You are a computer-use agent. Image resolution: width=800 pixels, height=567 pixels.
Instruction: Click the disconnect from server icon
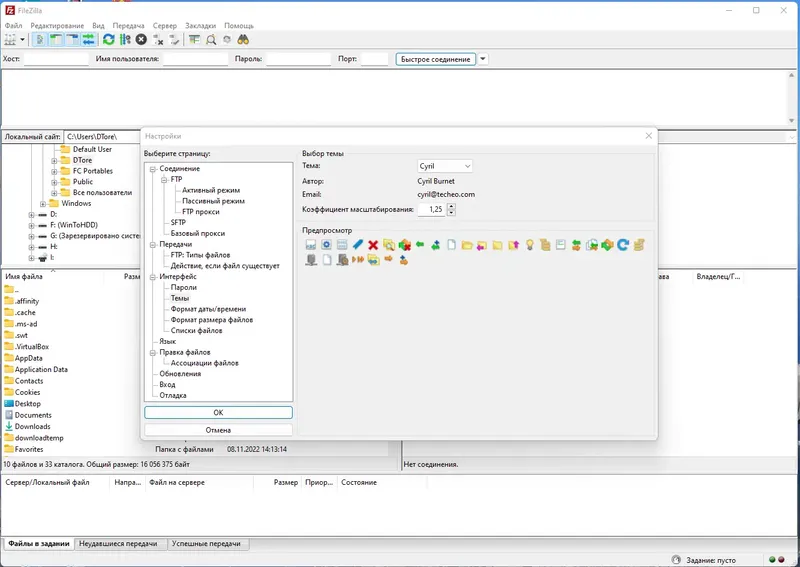click(x=158, y=40)
